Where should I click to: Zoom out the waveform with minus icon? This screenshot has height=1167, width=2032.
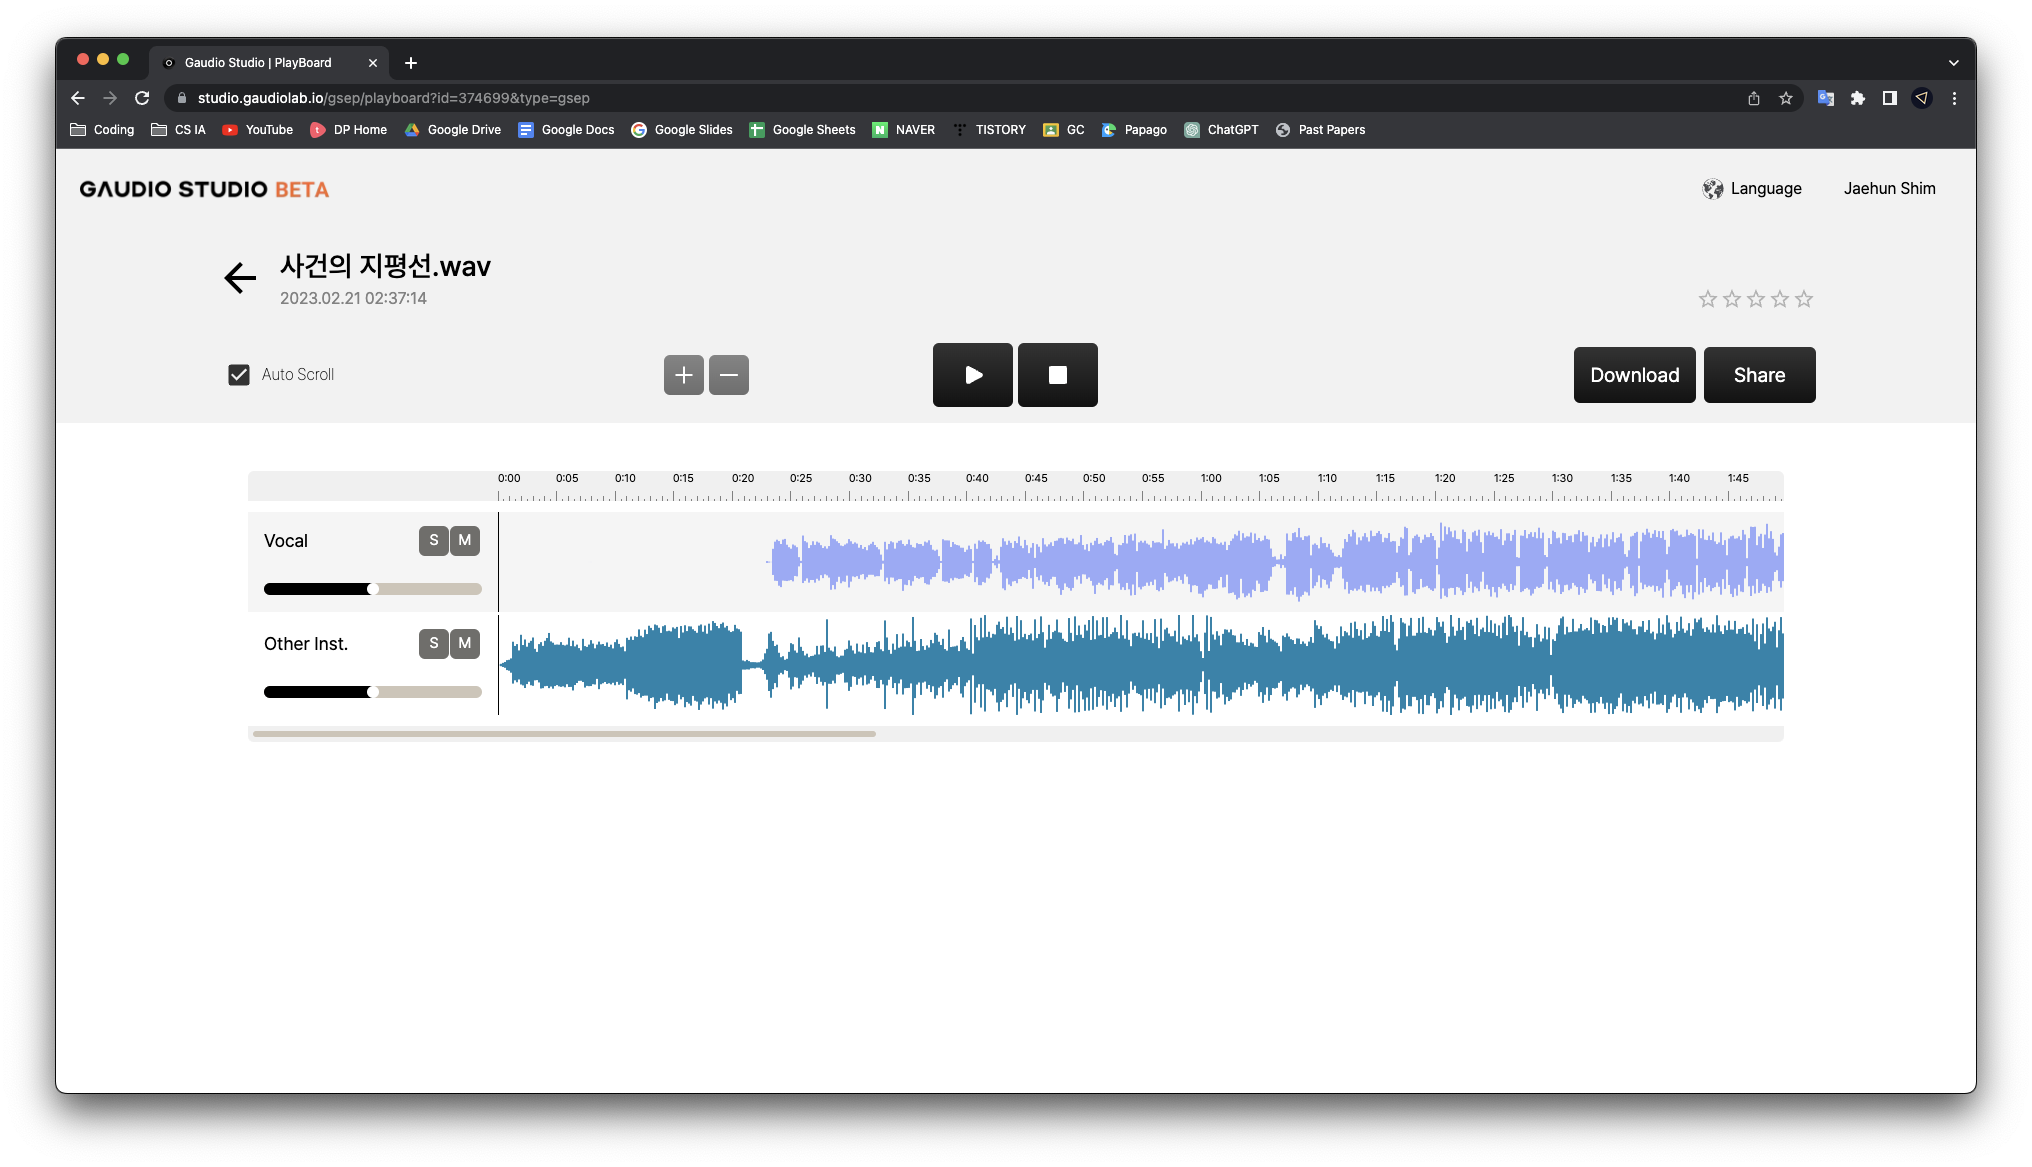click(x=729, y=375)
